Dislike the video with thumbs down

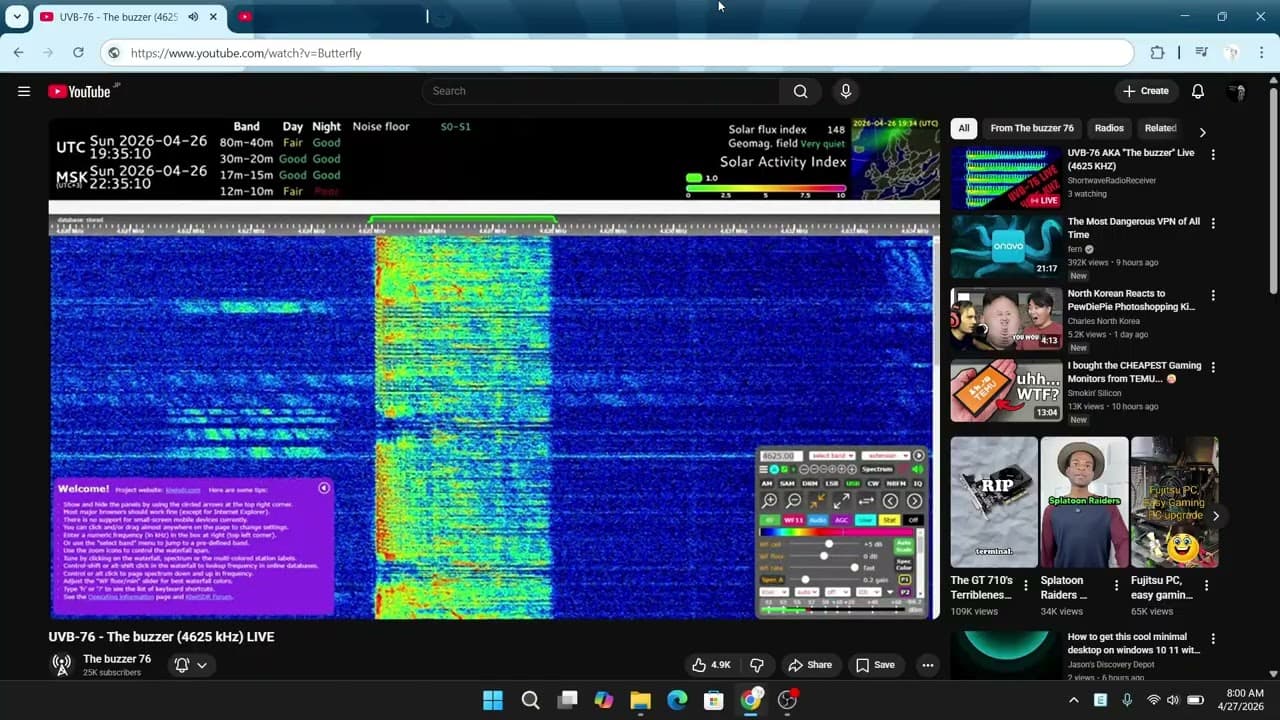pos(757,665)
